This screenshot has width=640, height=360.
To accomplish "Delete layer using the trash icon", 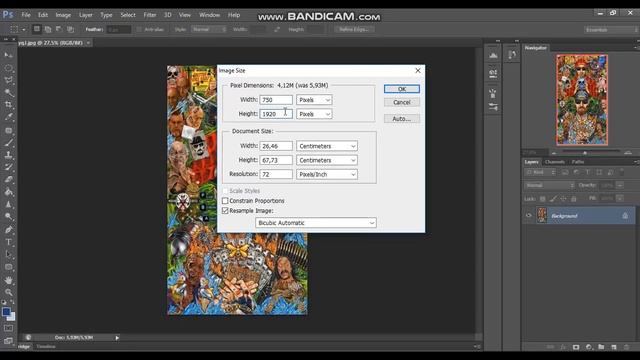I will point(626,347).
